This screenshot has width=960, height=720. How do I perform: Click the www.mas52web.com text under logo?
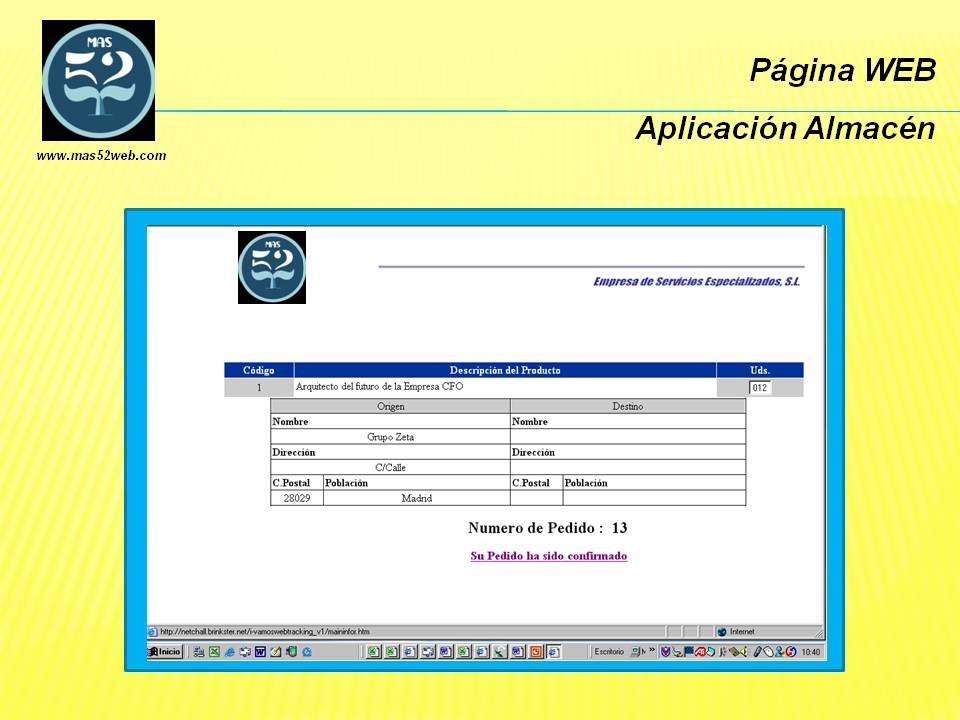[x=101, y=155]
